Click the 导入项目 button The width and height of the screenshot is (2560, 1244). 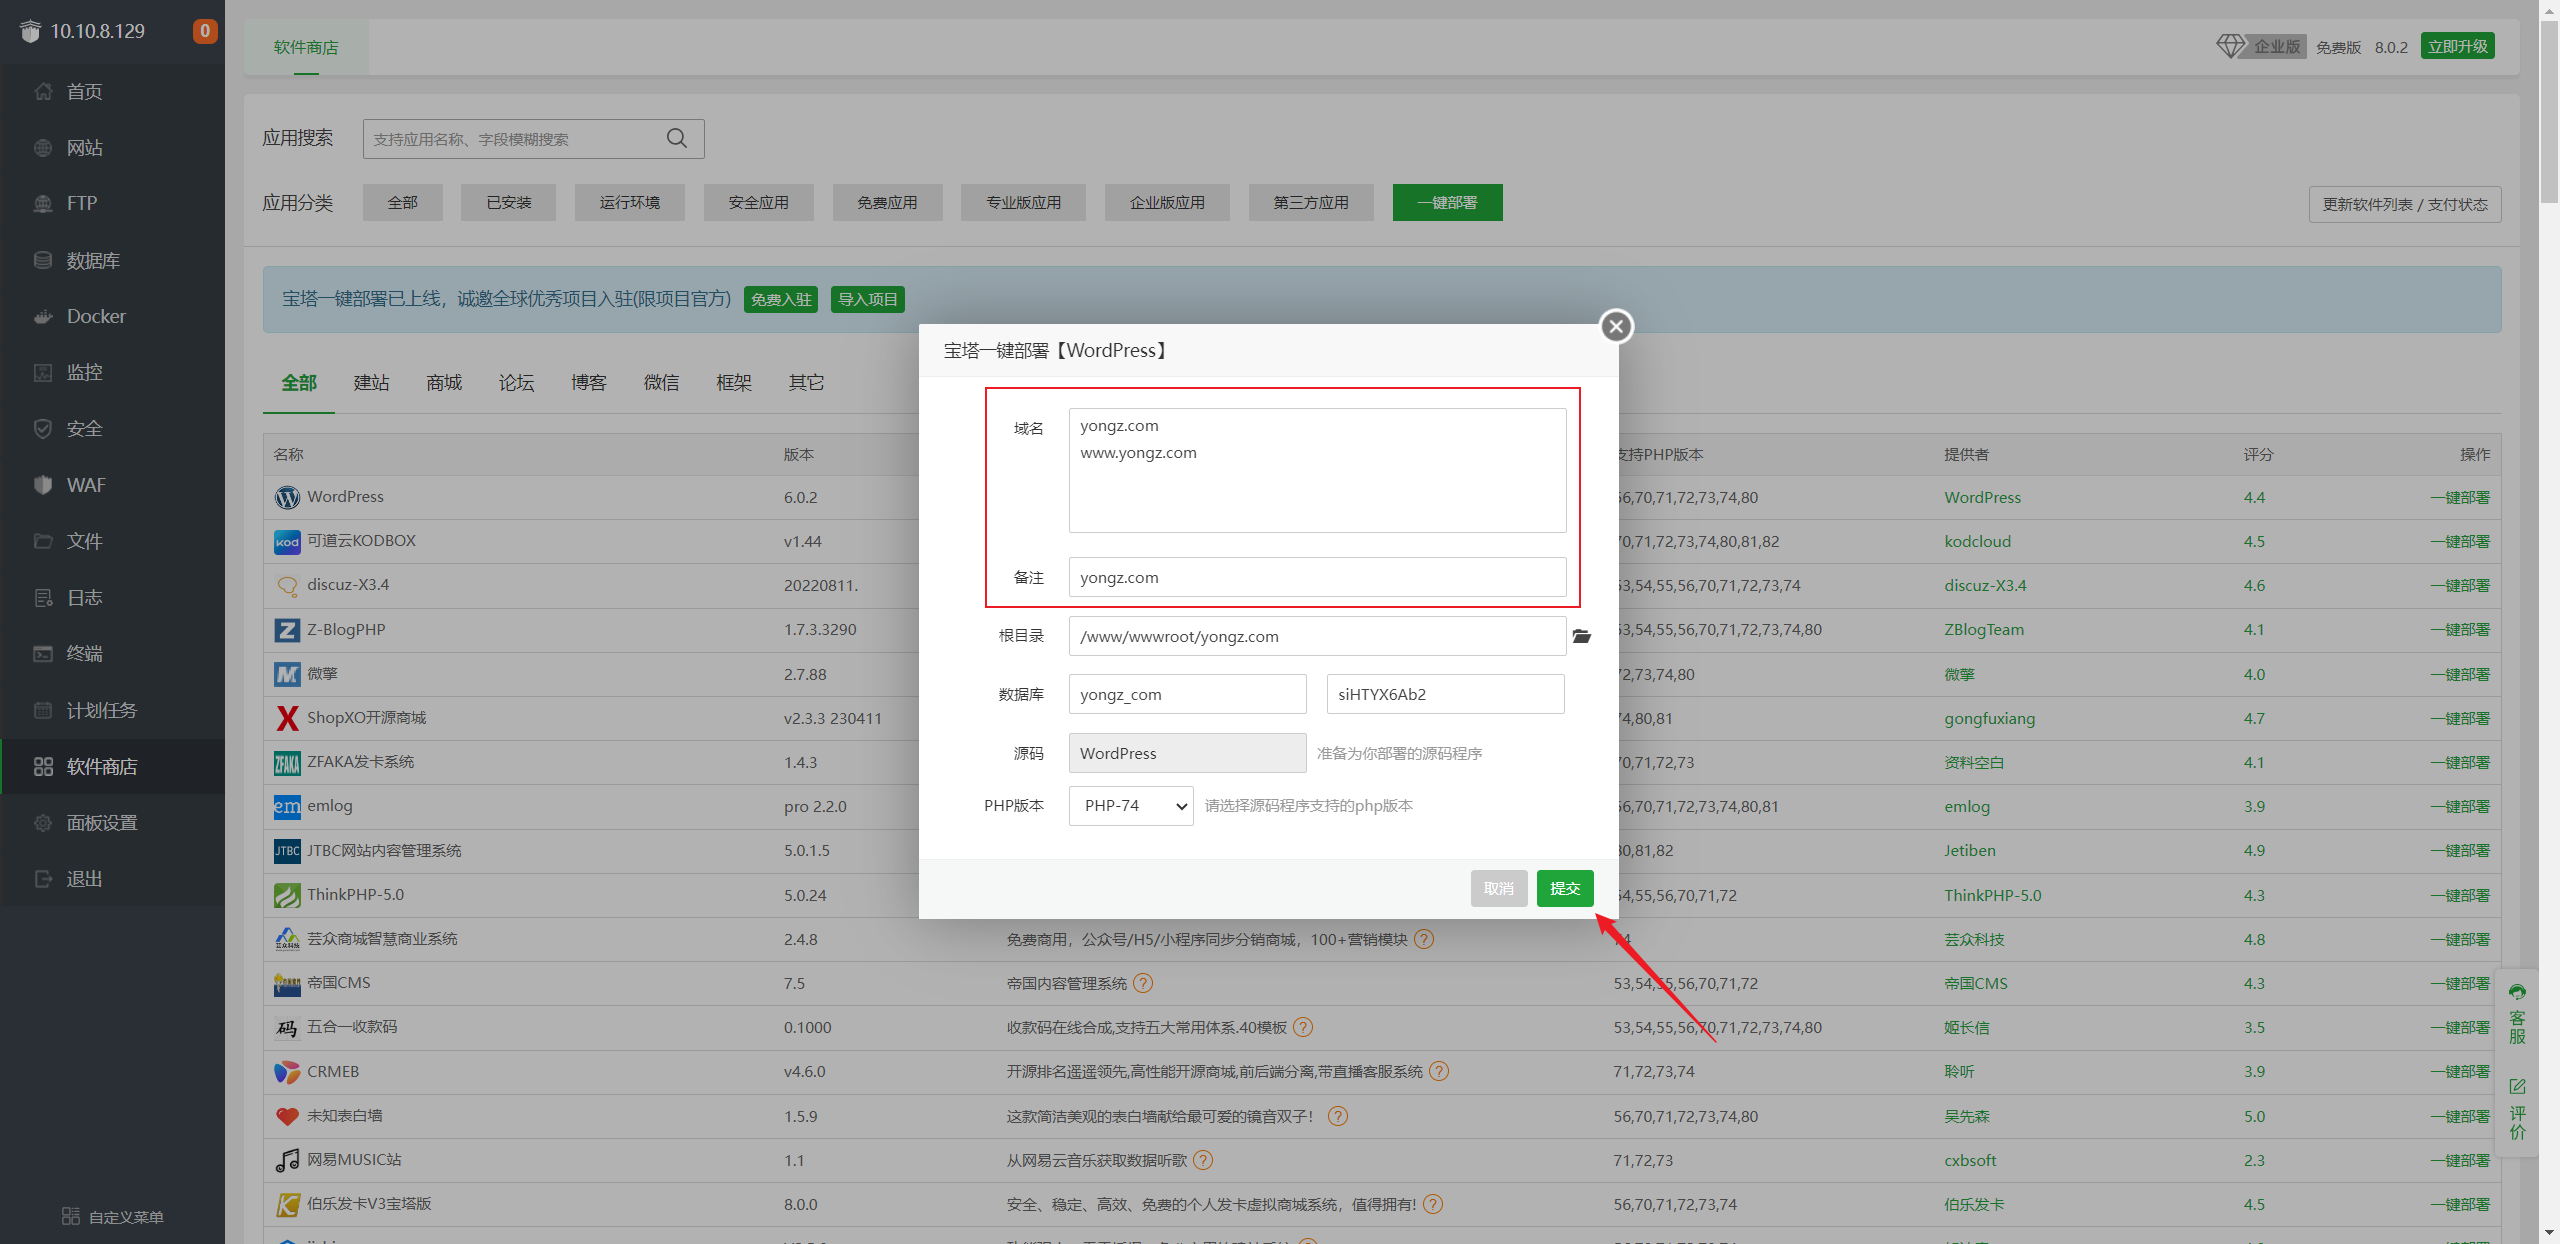pyautogui.click(x=868, y=299)
